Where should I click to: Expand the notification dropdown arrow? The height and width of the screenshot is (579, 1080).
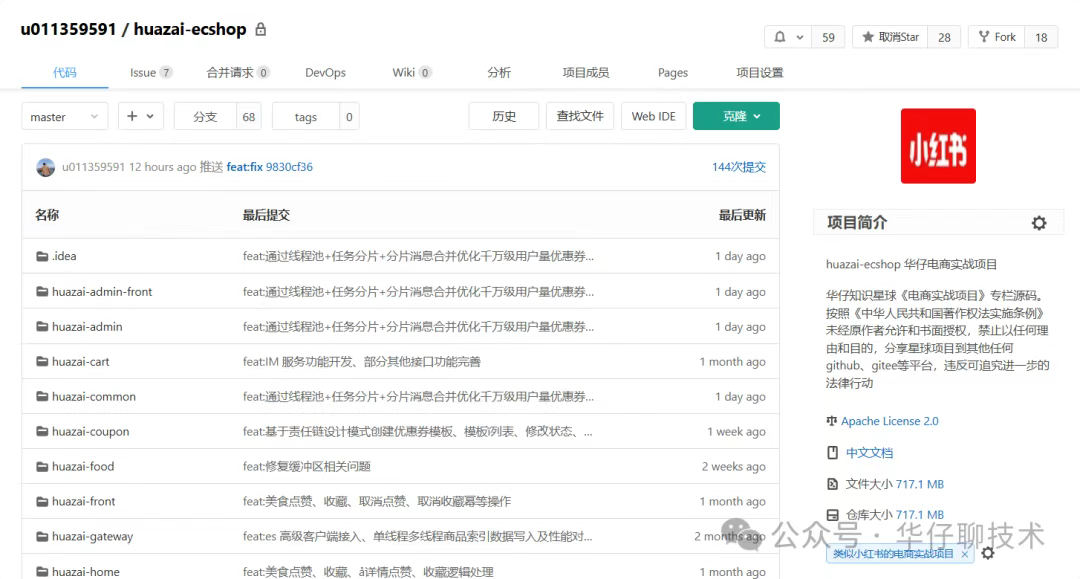click(x=800, y=37)
